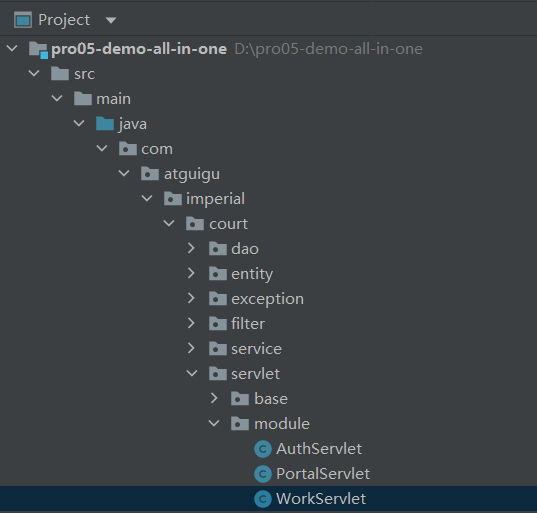Click the exception package folder icon
Viewport: 537px width, 513px height.
(218, 299)
